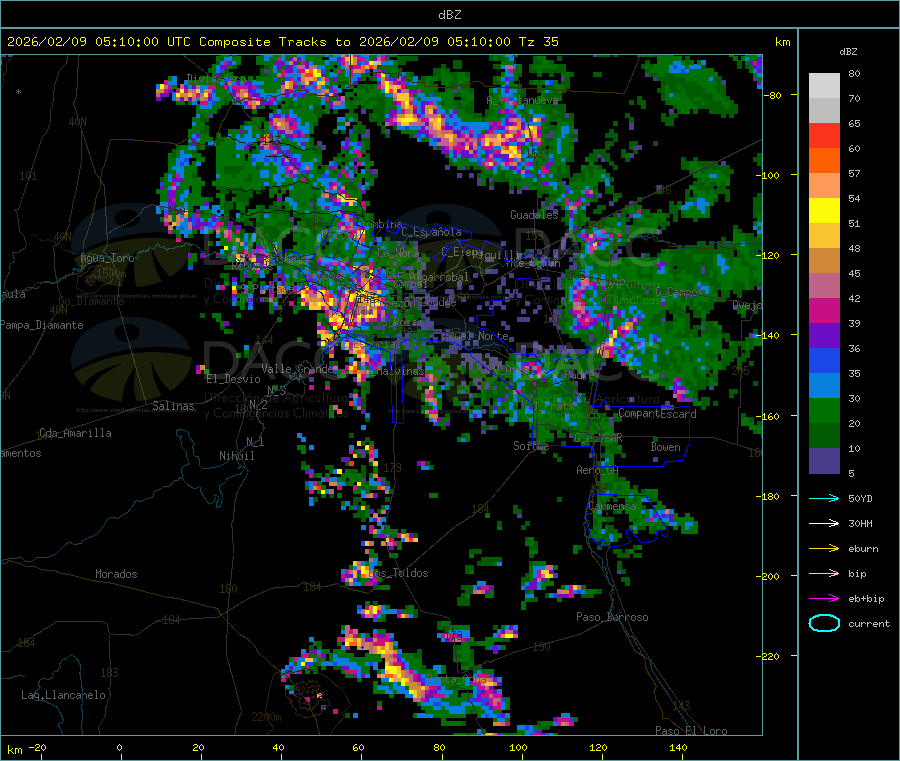Click the Lag.Llancanelo label
900x761 pixels.
(63, 695)
